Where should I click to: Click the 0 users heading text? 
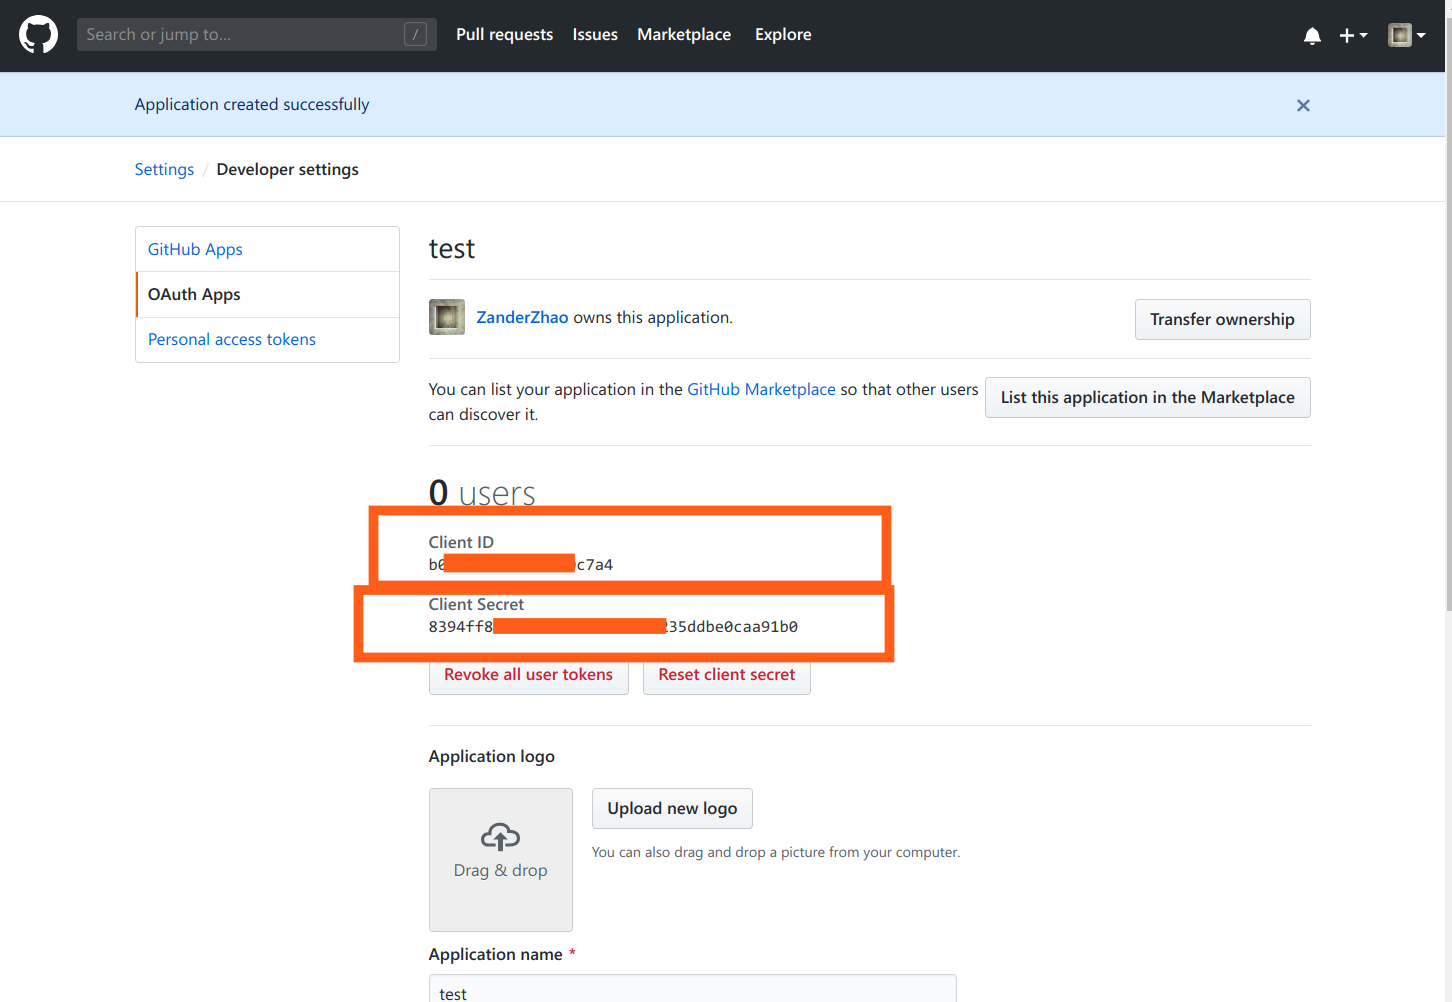482,493
